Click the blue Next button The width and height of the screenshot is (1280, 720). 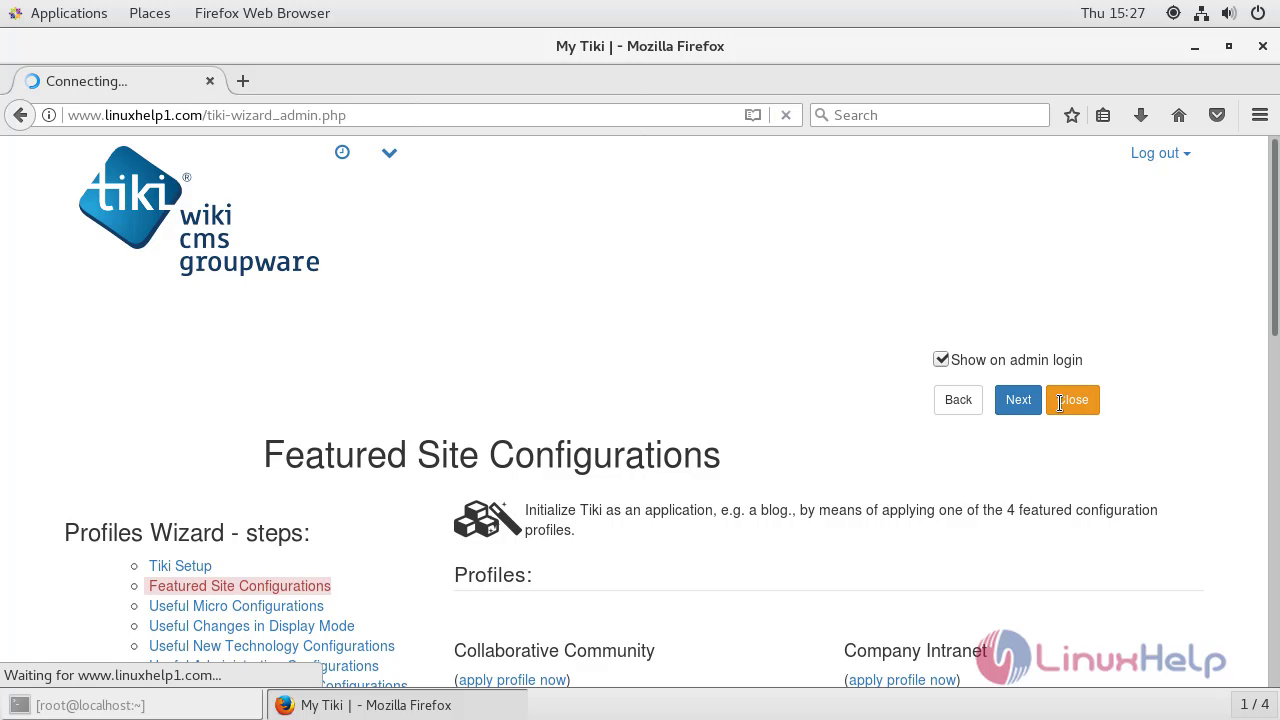click(x=1018, y=400)
